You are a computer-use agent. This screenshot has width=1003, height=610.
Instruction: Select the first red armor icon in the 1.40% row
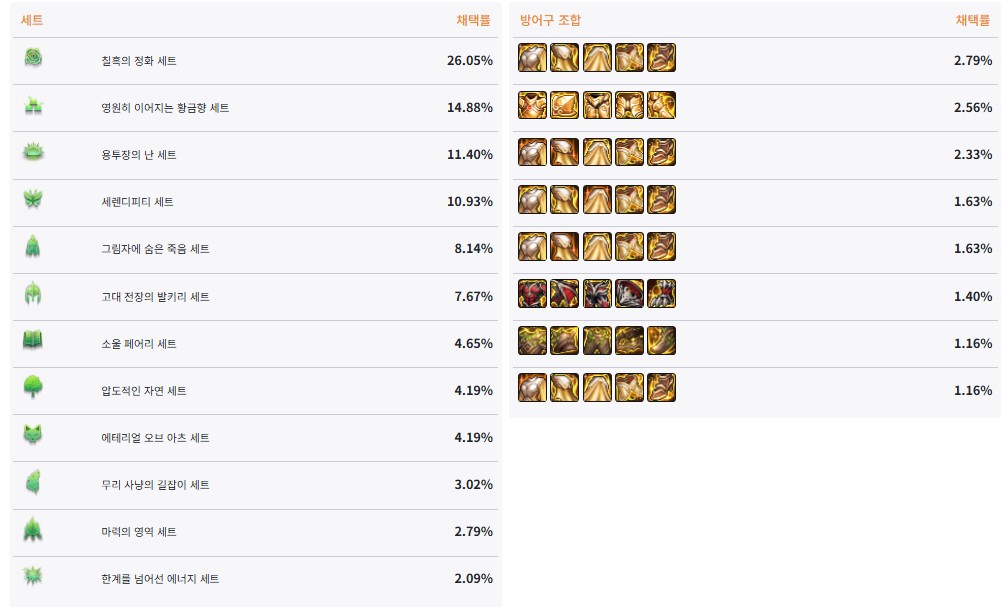pos(532,293)
